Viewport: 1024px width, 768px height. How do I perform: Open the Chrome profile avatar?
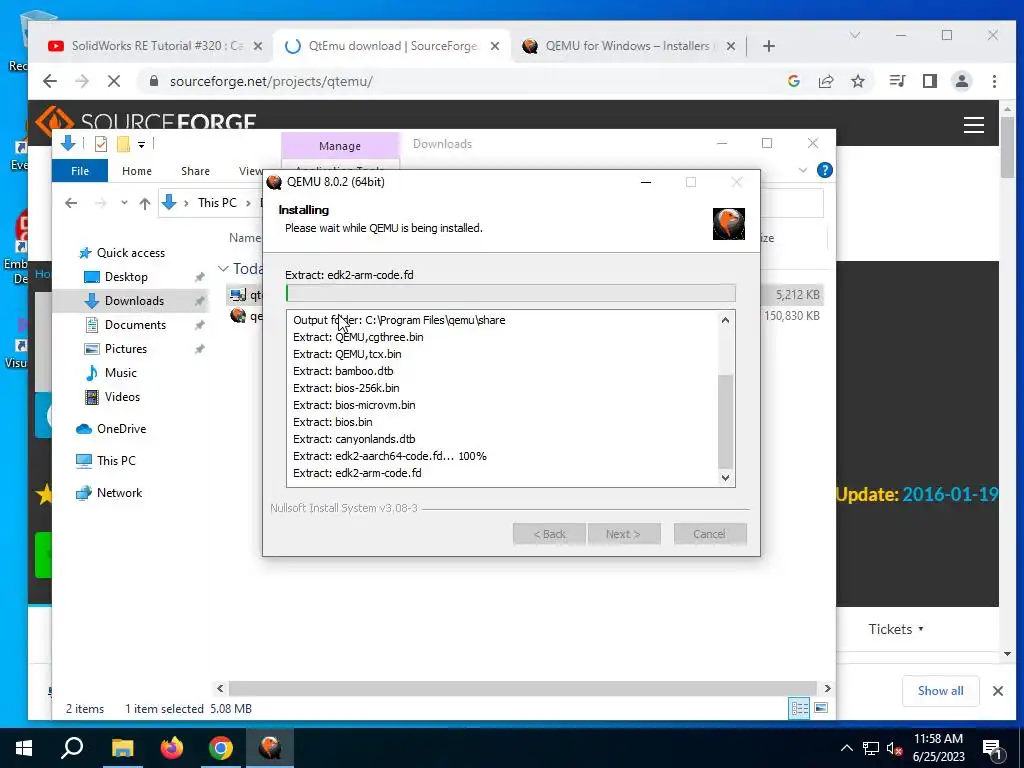click(962, 81)
